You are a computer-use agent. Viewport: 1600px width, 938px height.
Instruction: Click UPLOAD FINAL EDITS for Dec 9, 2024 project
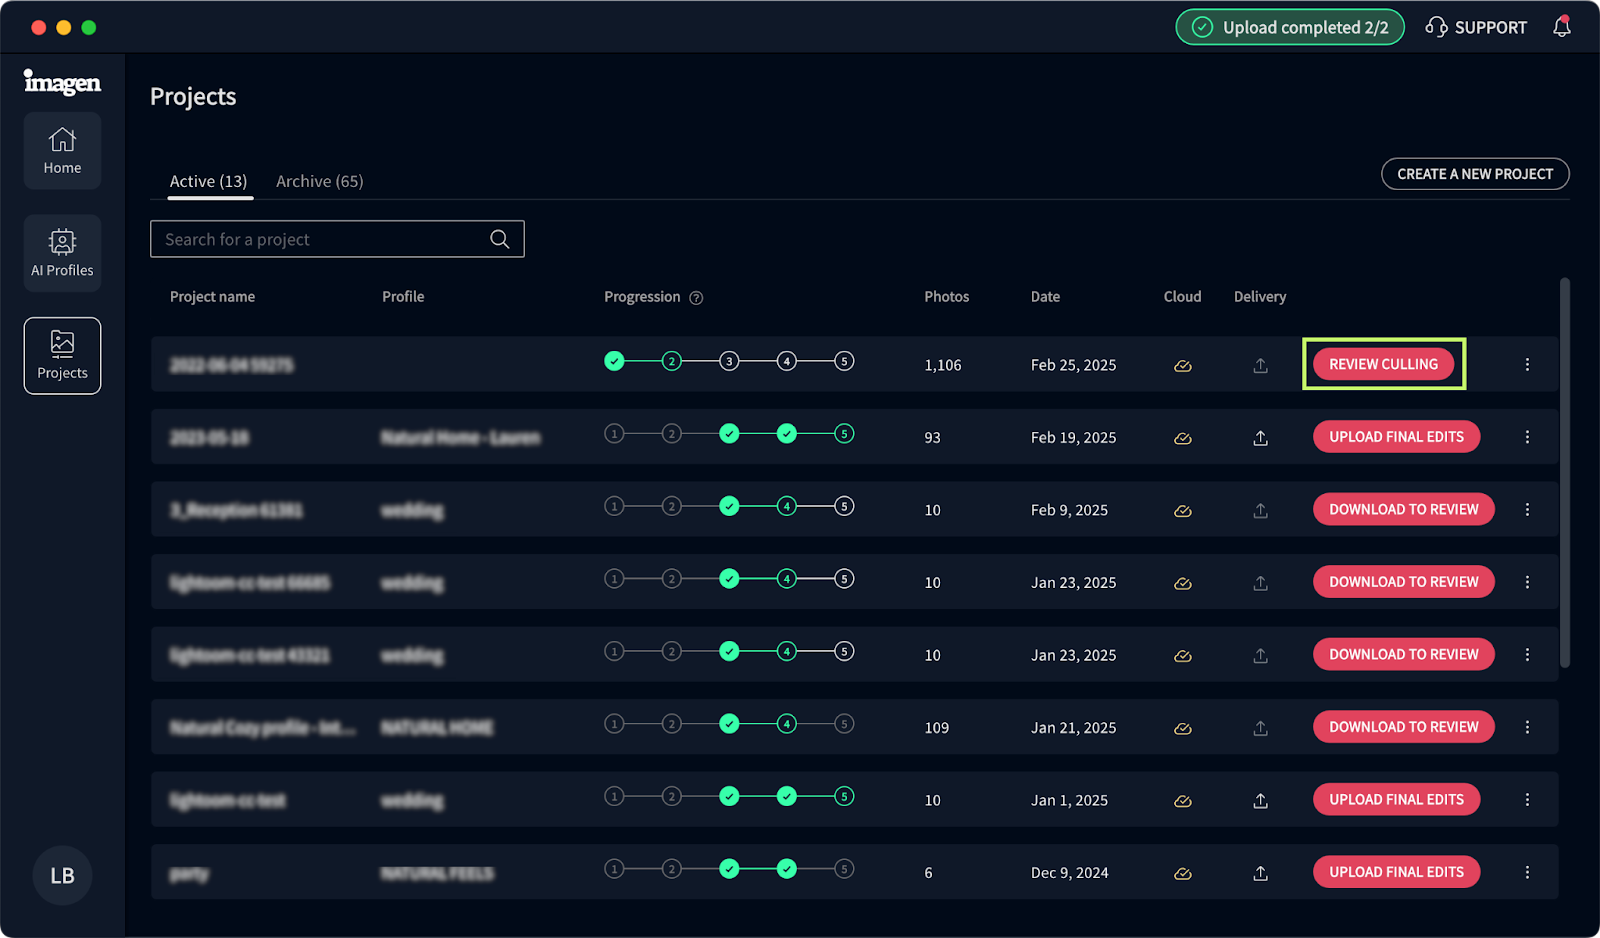1396,872
